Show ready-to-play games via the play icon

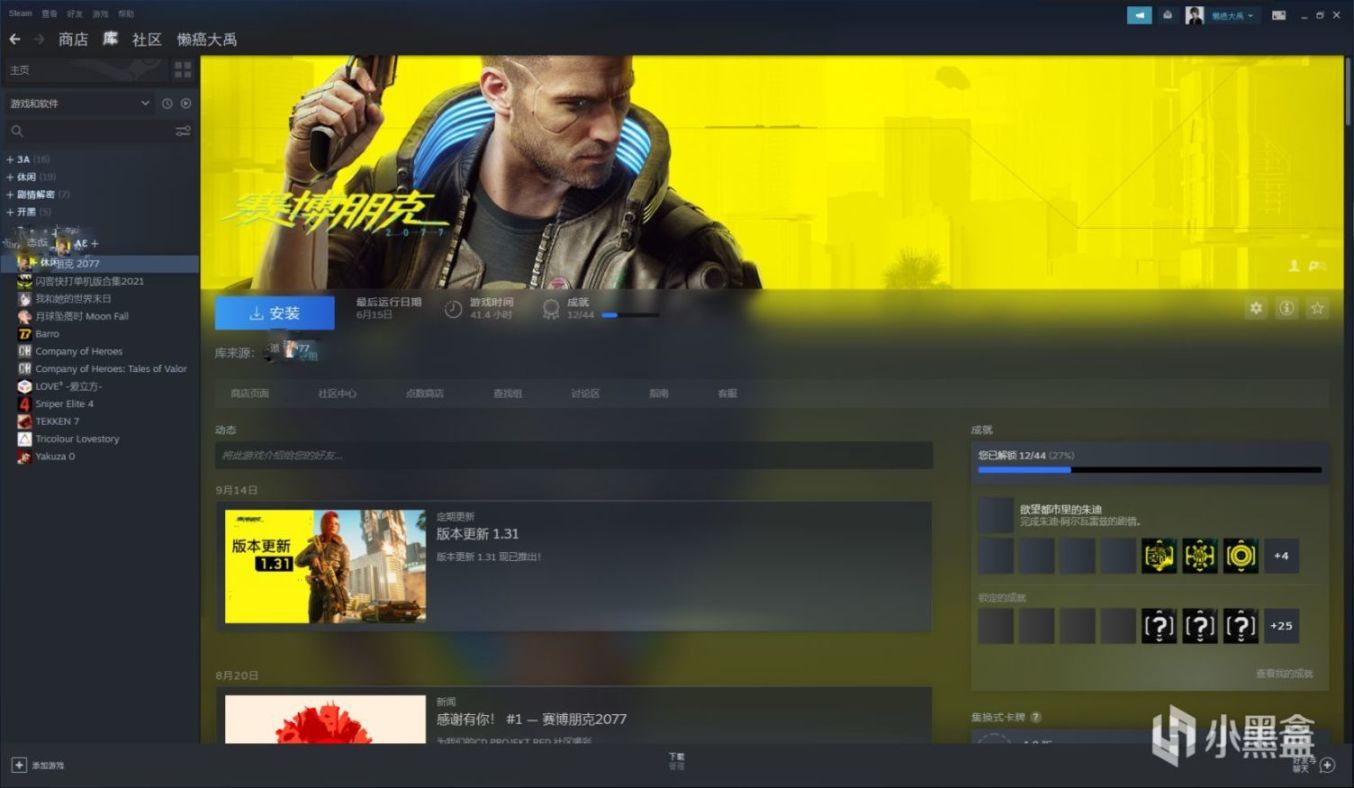point(186,103)
